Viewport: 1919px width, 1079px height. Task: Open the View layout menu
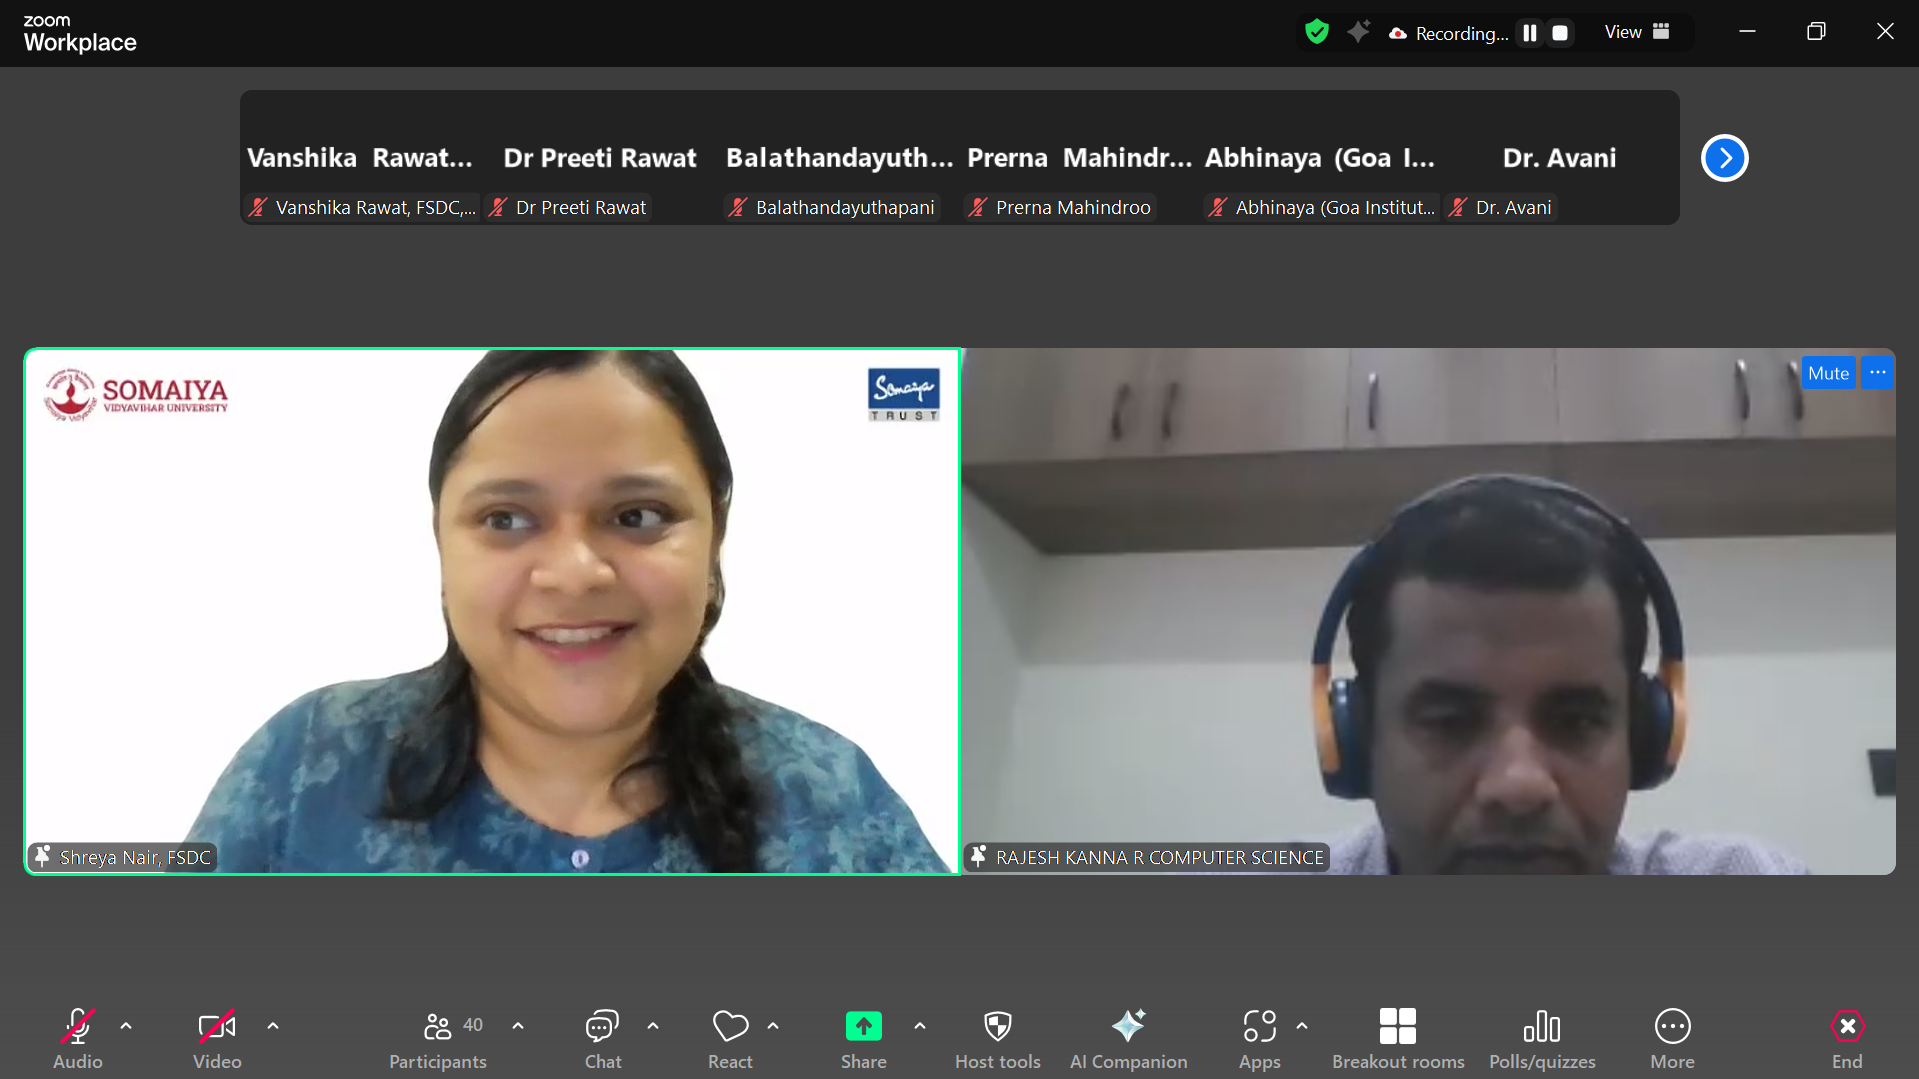(x=1637, y=32)
